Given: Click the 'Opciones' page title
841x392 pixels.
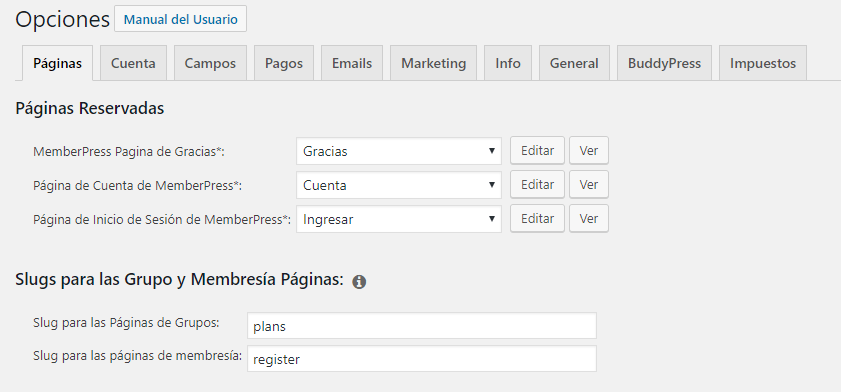Looking at the screenshot, I should (62, 20).
